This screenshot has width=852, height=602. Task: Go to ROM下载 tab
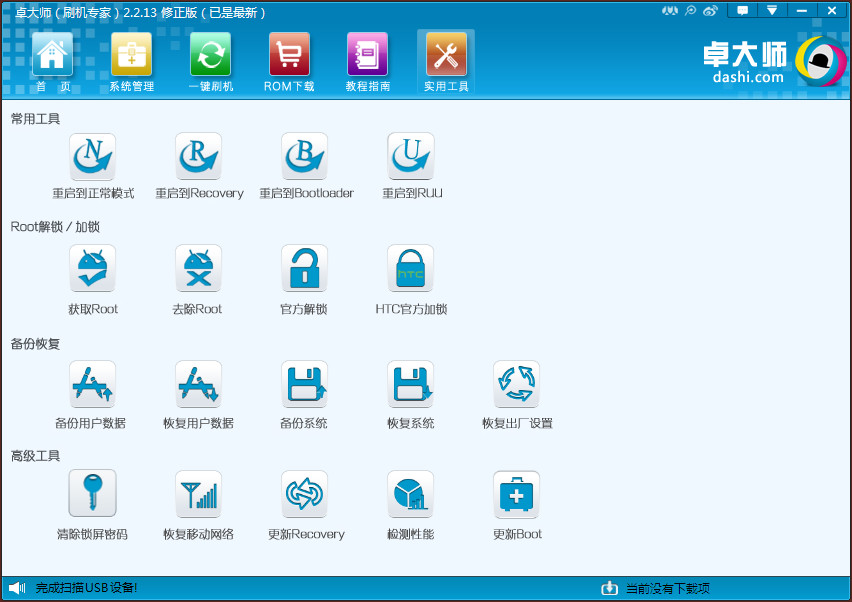[x=289, y=61]
